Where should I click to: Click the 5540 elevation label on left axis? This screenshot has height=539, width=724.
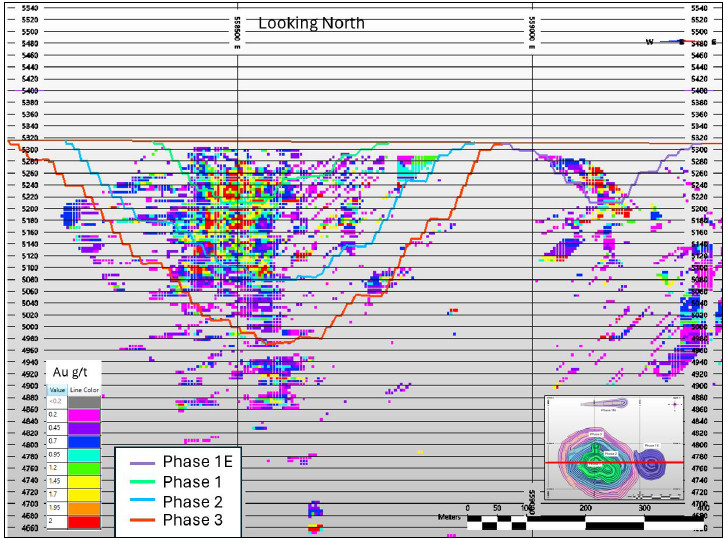tap(30, 8)
